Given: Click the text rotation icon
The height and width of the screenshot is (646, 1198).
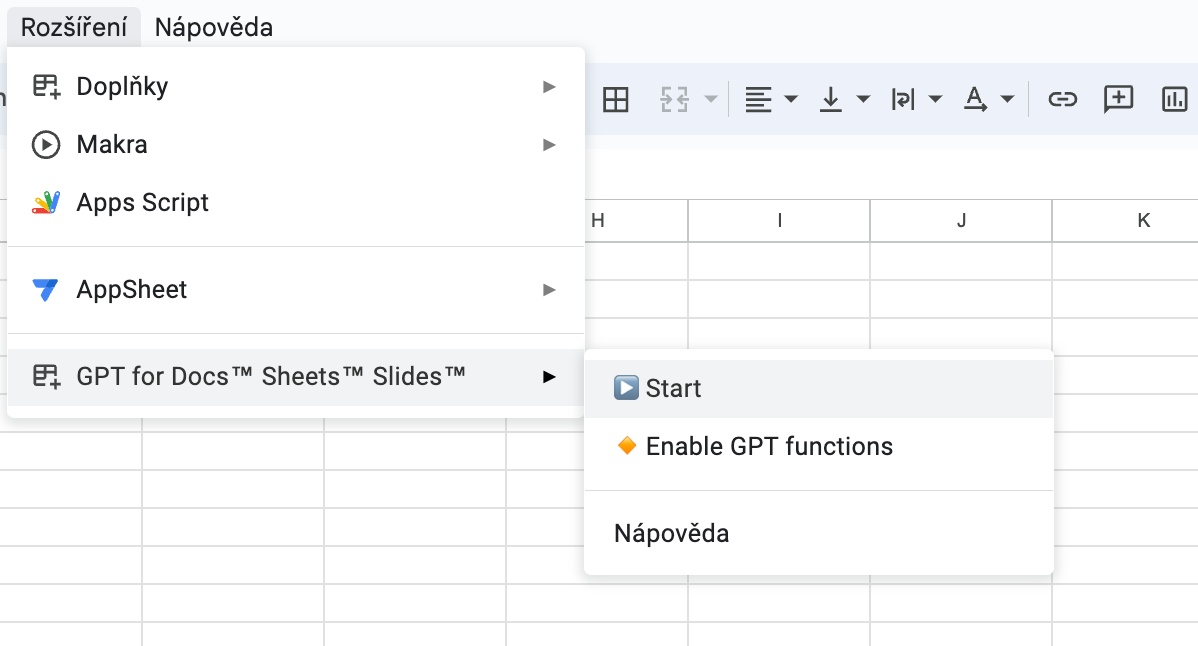Looking at the screenshot, I should coord(976,99).
